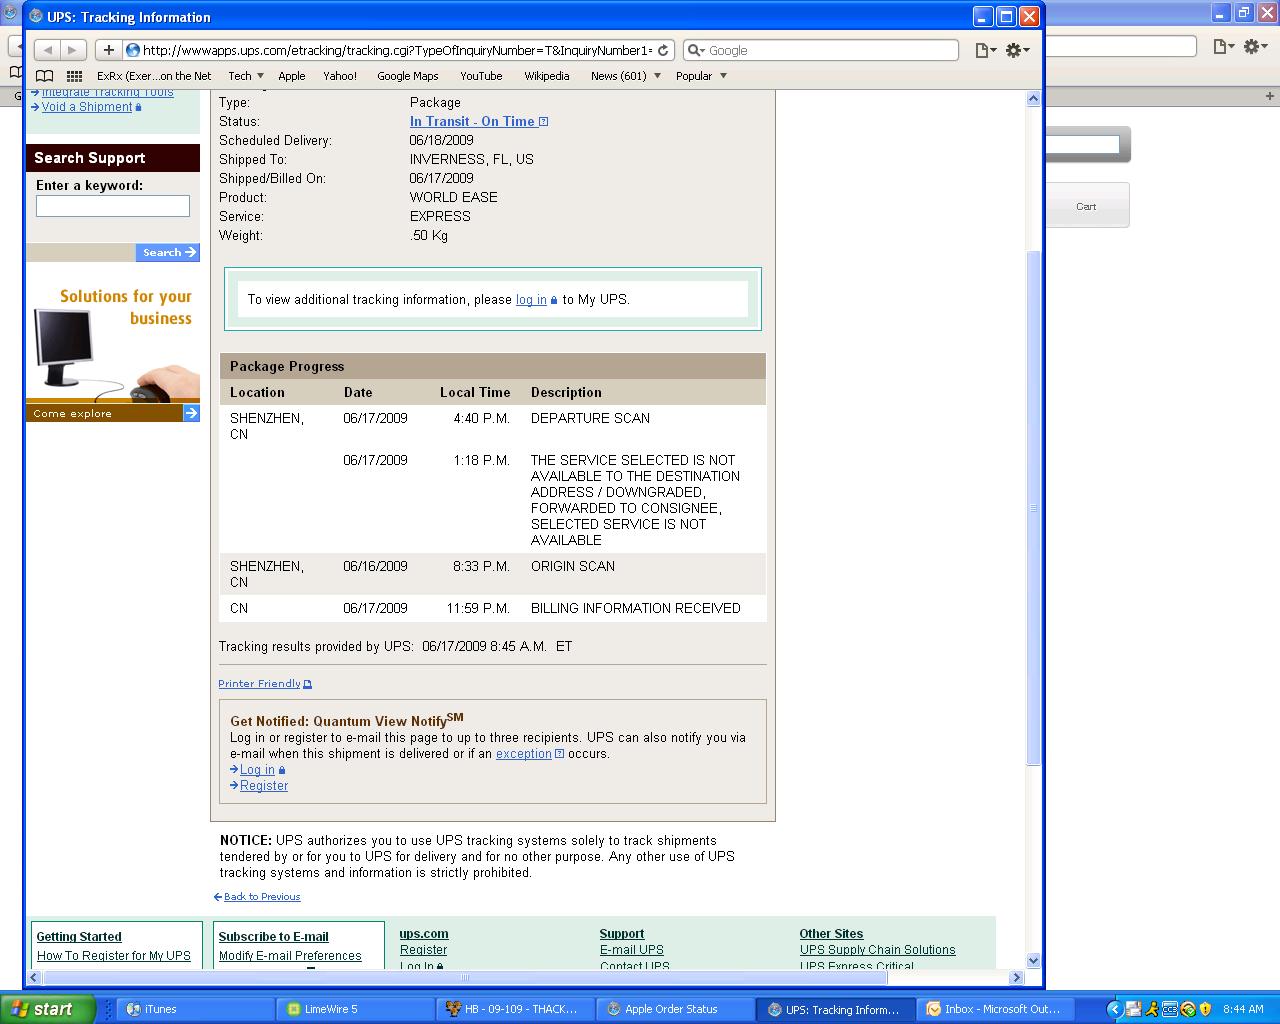Open the Printer Friendly link

click(x=260, y=684)
